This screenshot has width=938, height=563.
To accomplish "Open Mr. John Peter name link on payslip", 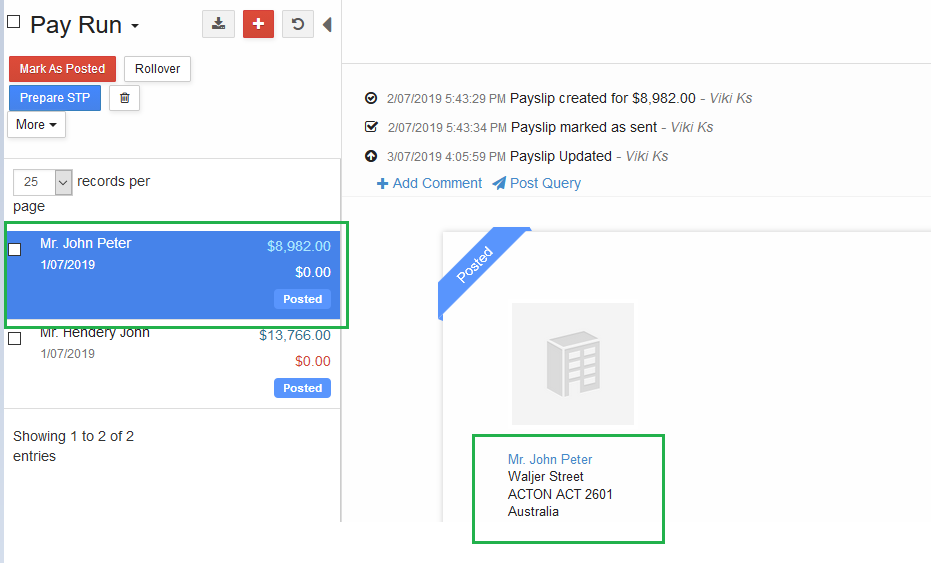I will point(550,459).
